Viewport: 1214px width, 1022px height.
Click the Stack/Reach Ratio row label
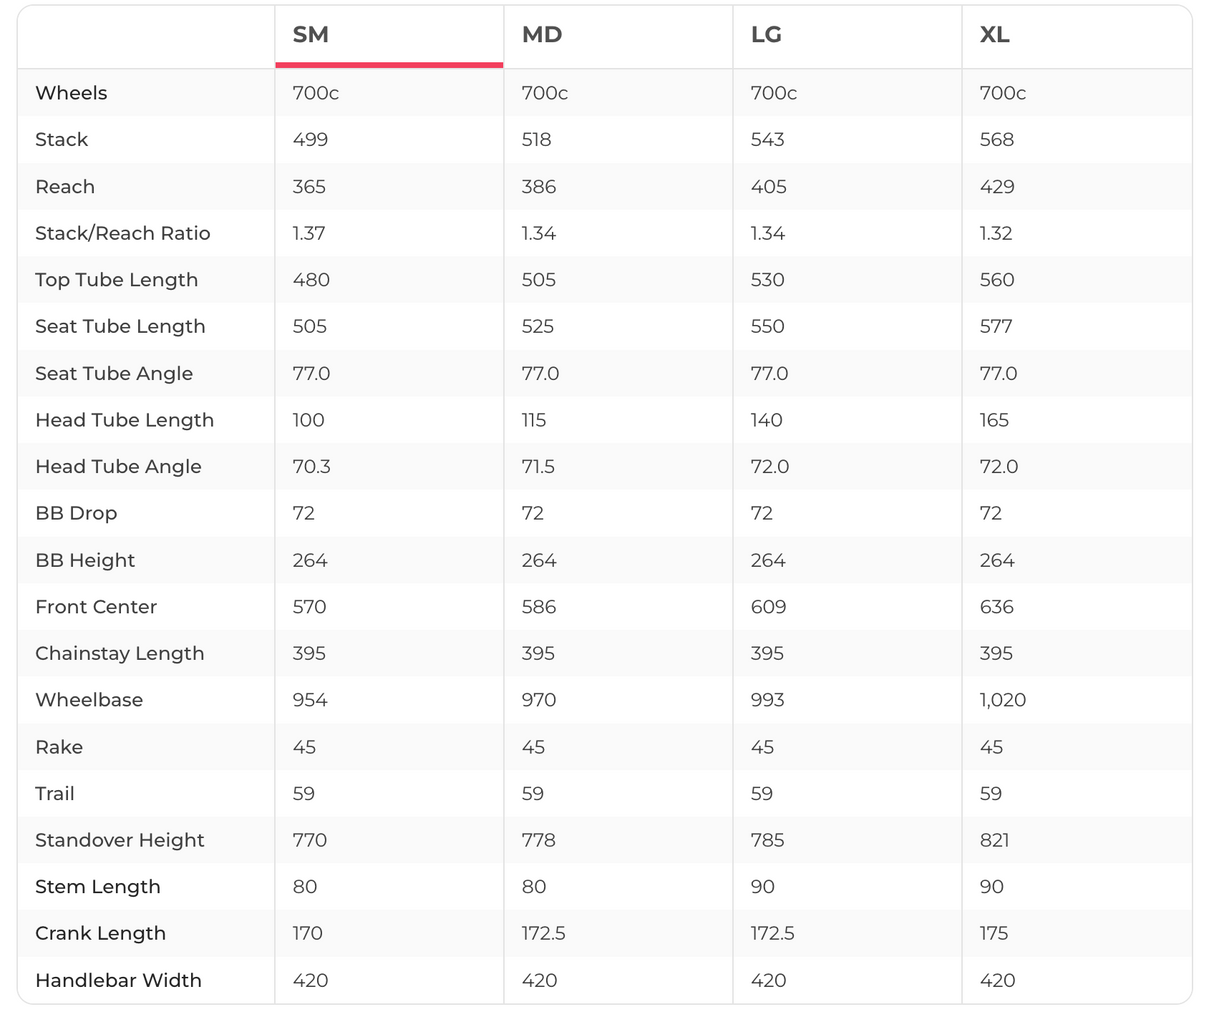pos(123,233)
